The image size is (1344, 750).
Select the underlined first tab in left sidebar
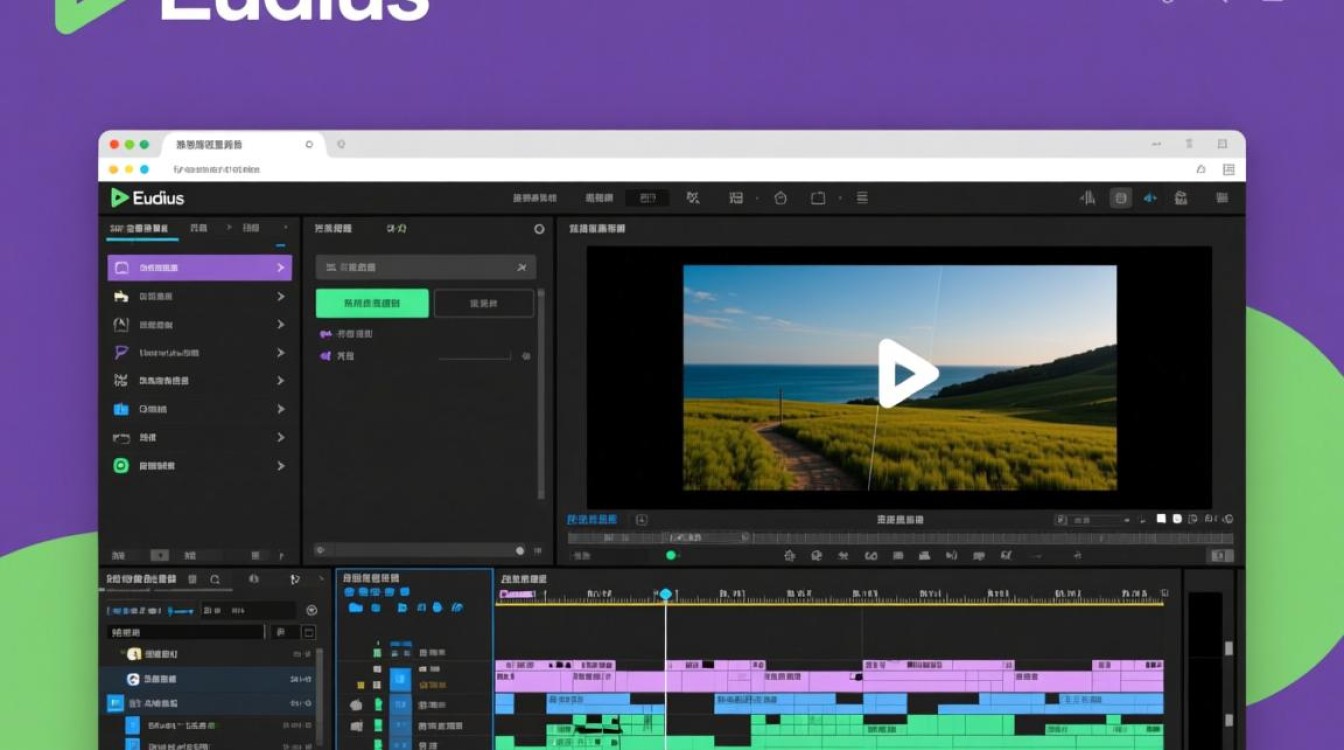click(x=143, y=229)
